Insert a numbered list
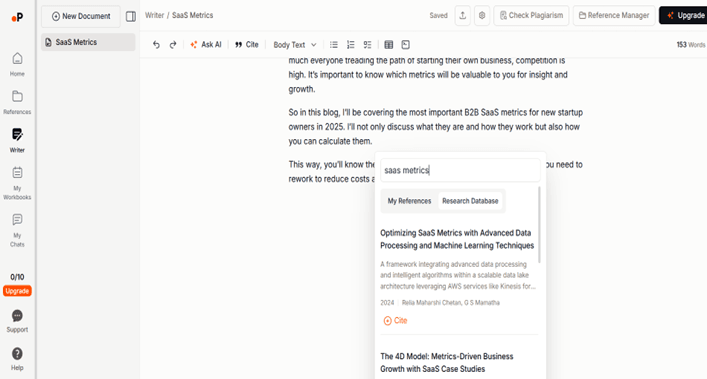This screenshot has width=707, height=379. point(350,45)
